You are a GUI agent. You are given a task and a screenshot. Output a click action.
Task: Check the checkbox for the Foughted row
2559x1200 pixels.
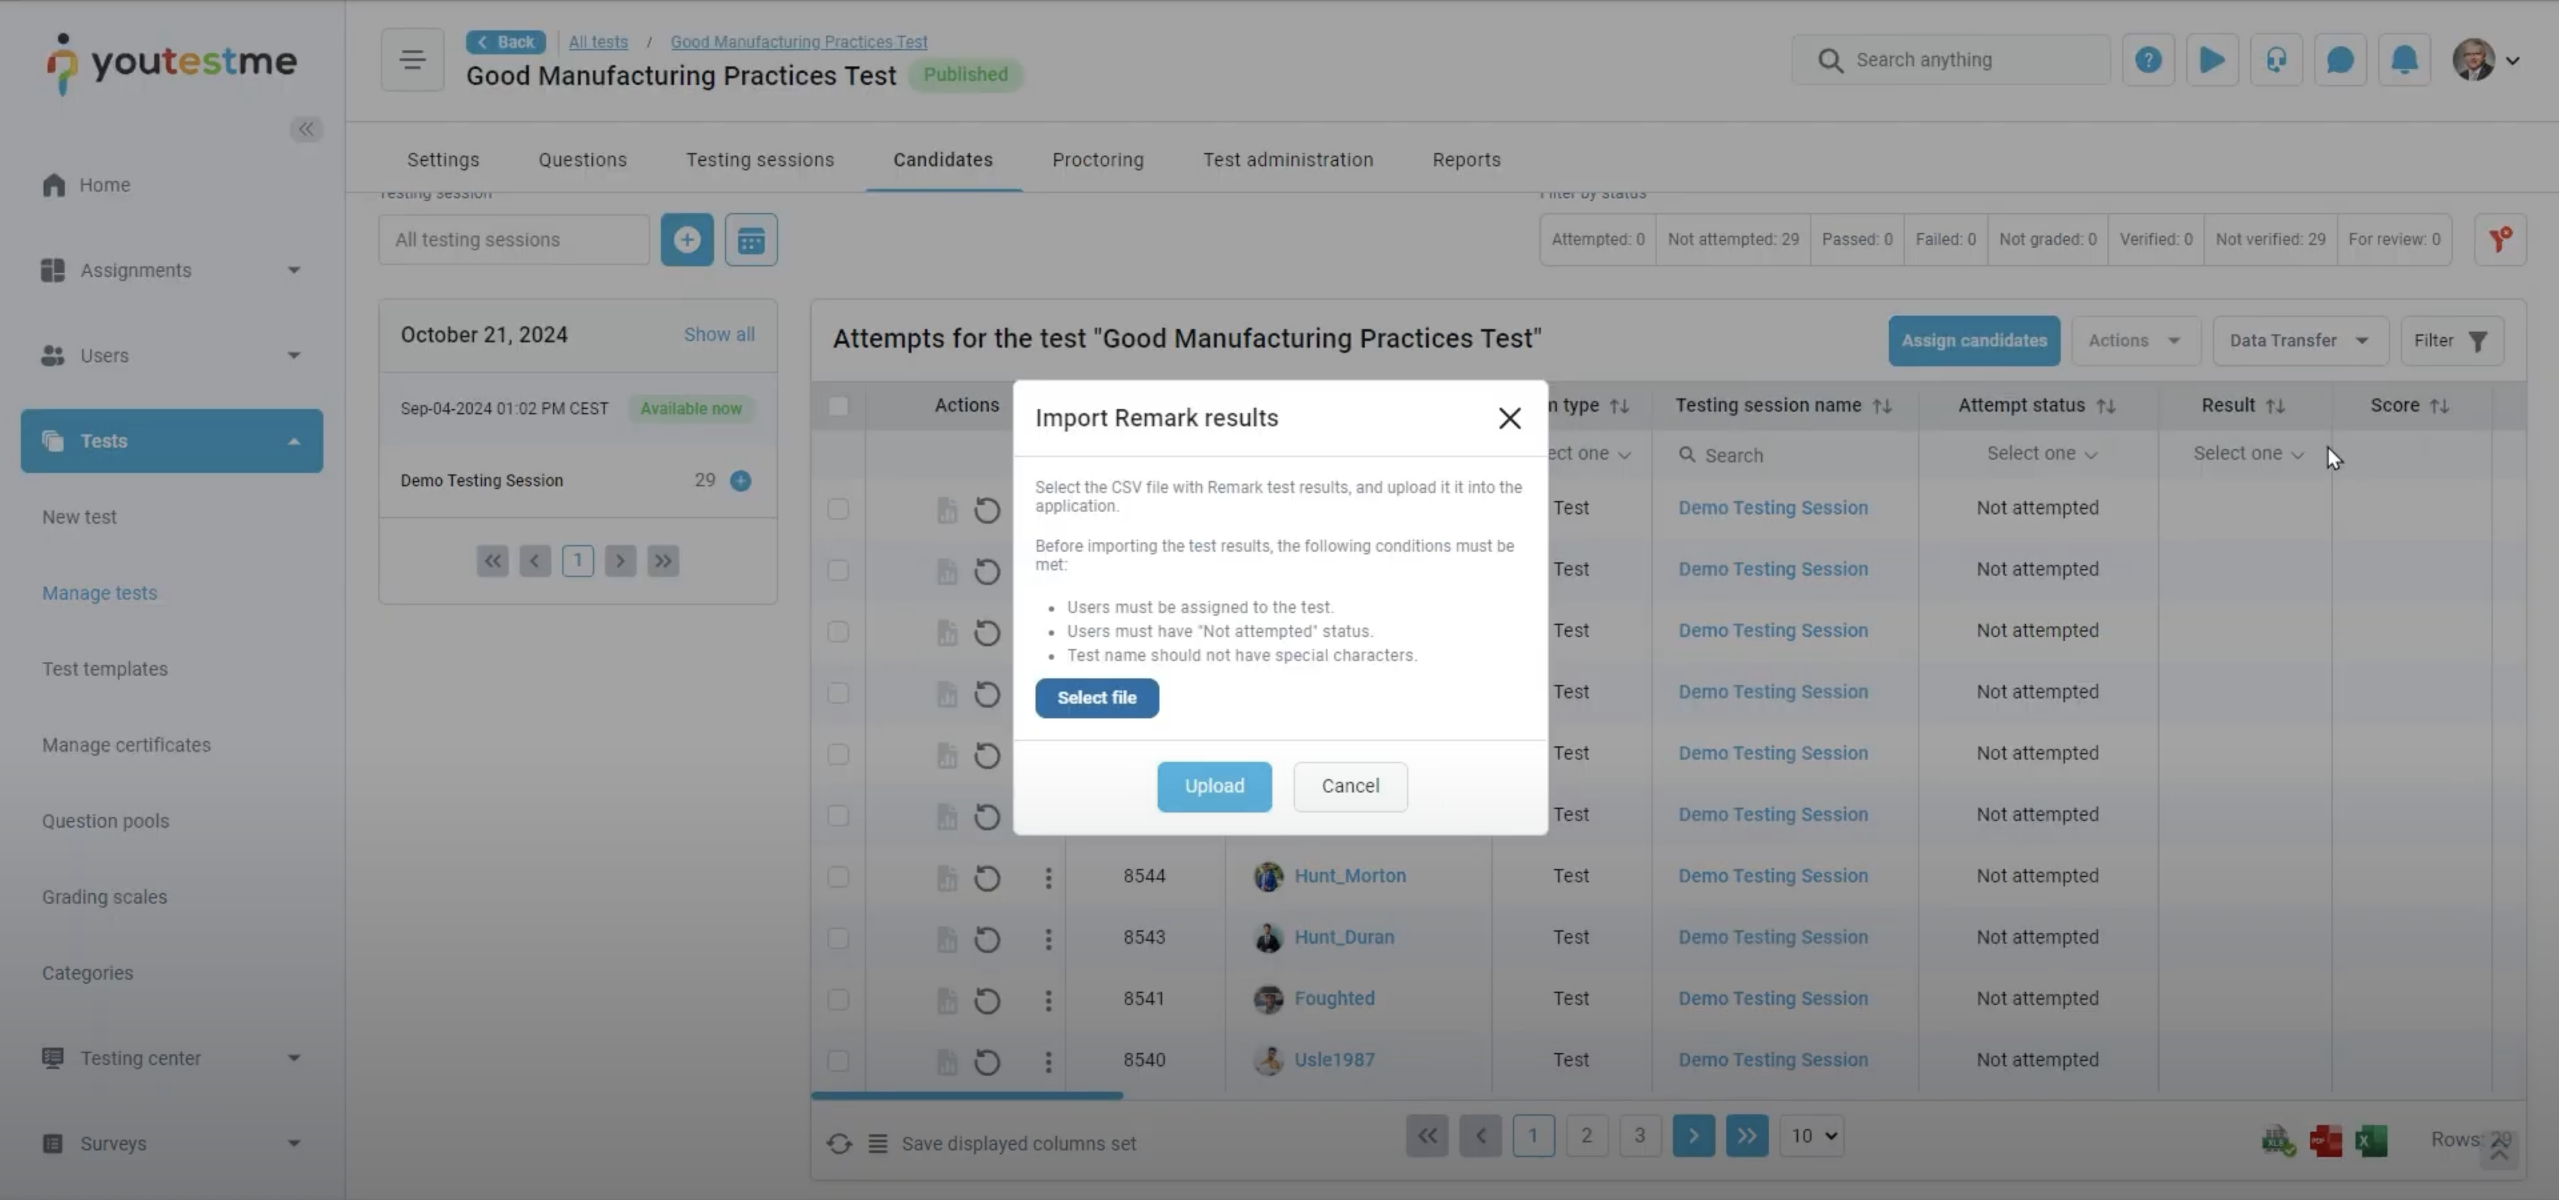(x=838, y=999)
